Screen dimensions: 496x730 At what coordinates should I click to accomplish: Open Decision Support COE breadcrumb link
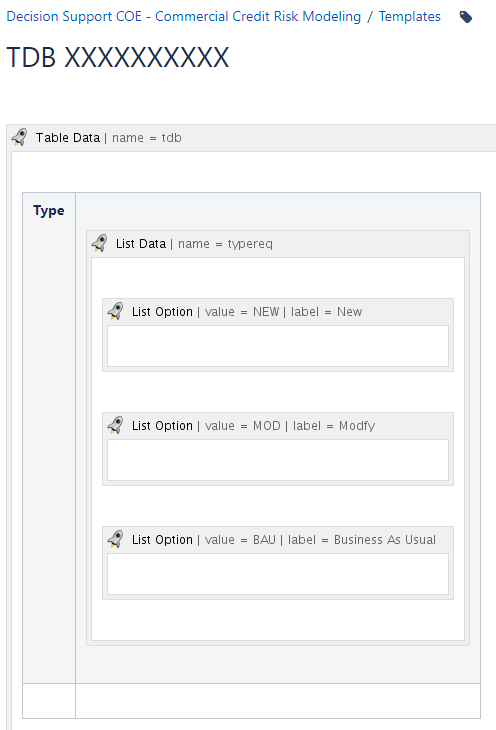pyautogui.click(x=183, y=16)
